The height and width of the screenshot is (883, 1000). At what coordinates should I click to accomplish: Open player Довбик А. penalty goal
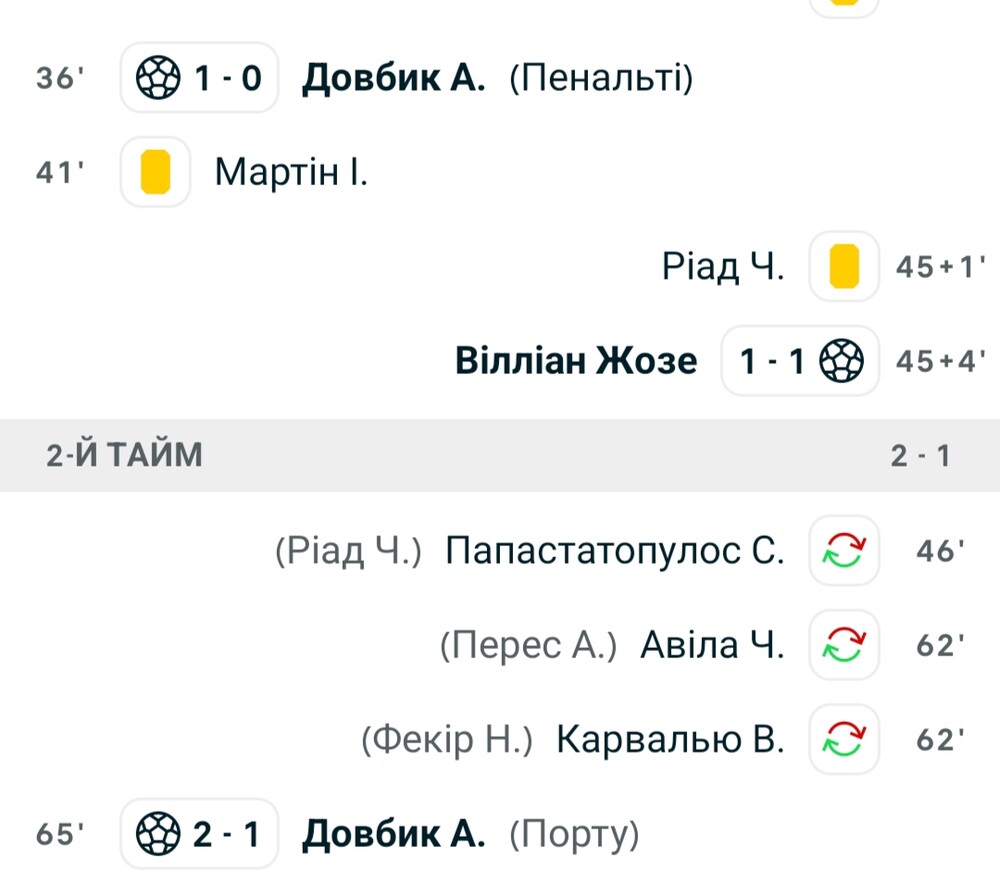393,78
